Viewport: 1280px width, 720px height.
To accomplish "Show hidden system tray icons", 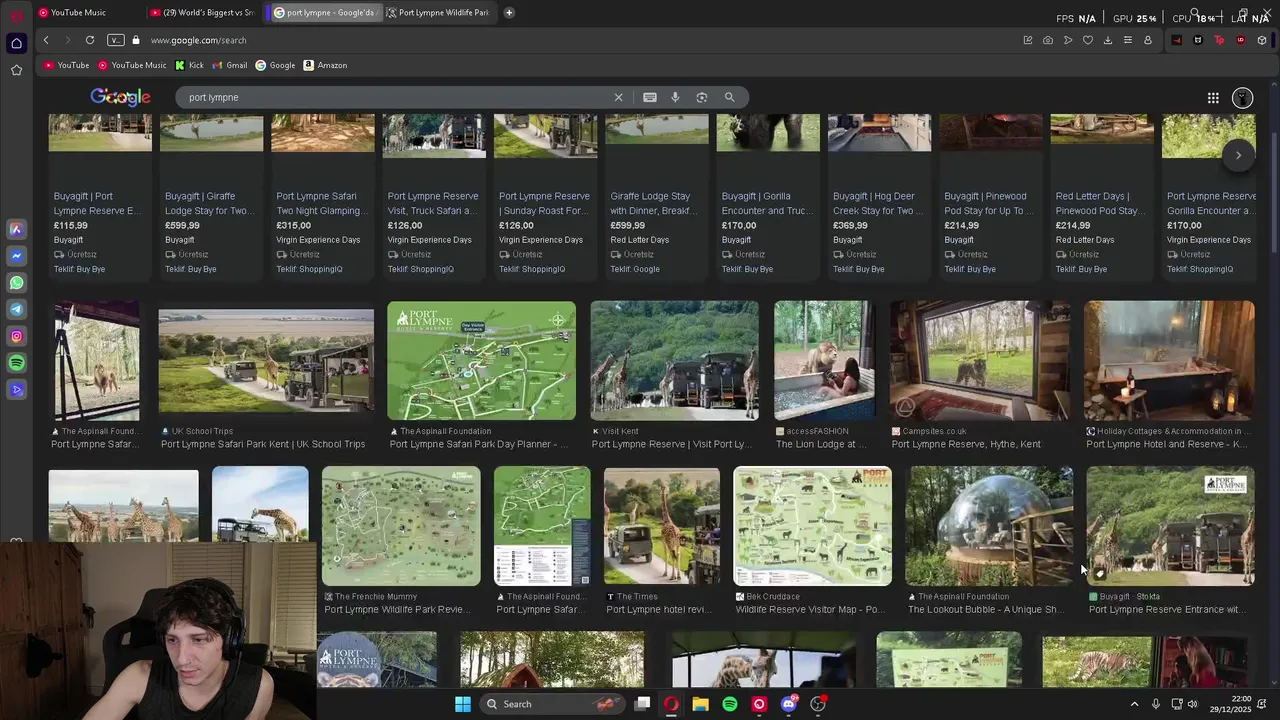I will pos(1134,704).
